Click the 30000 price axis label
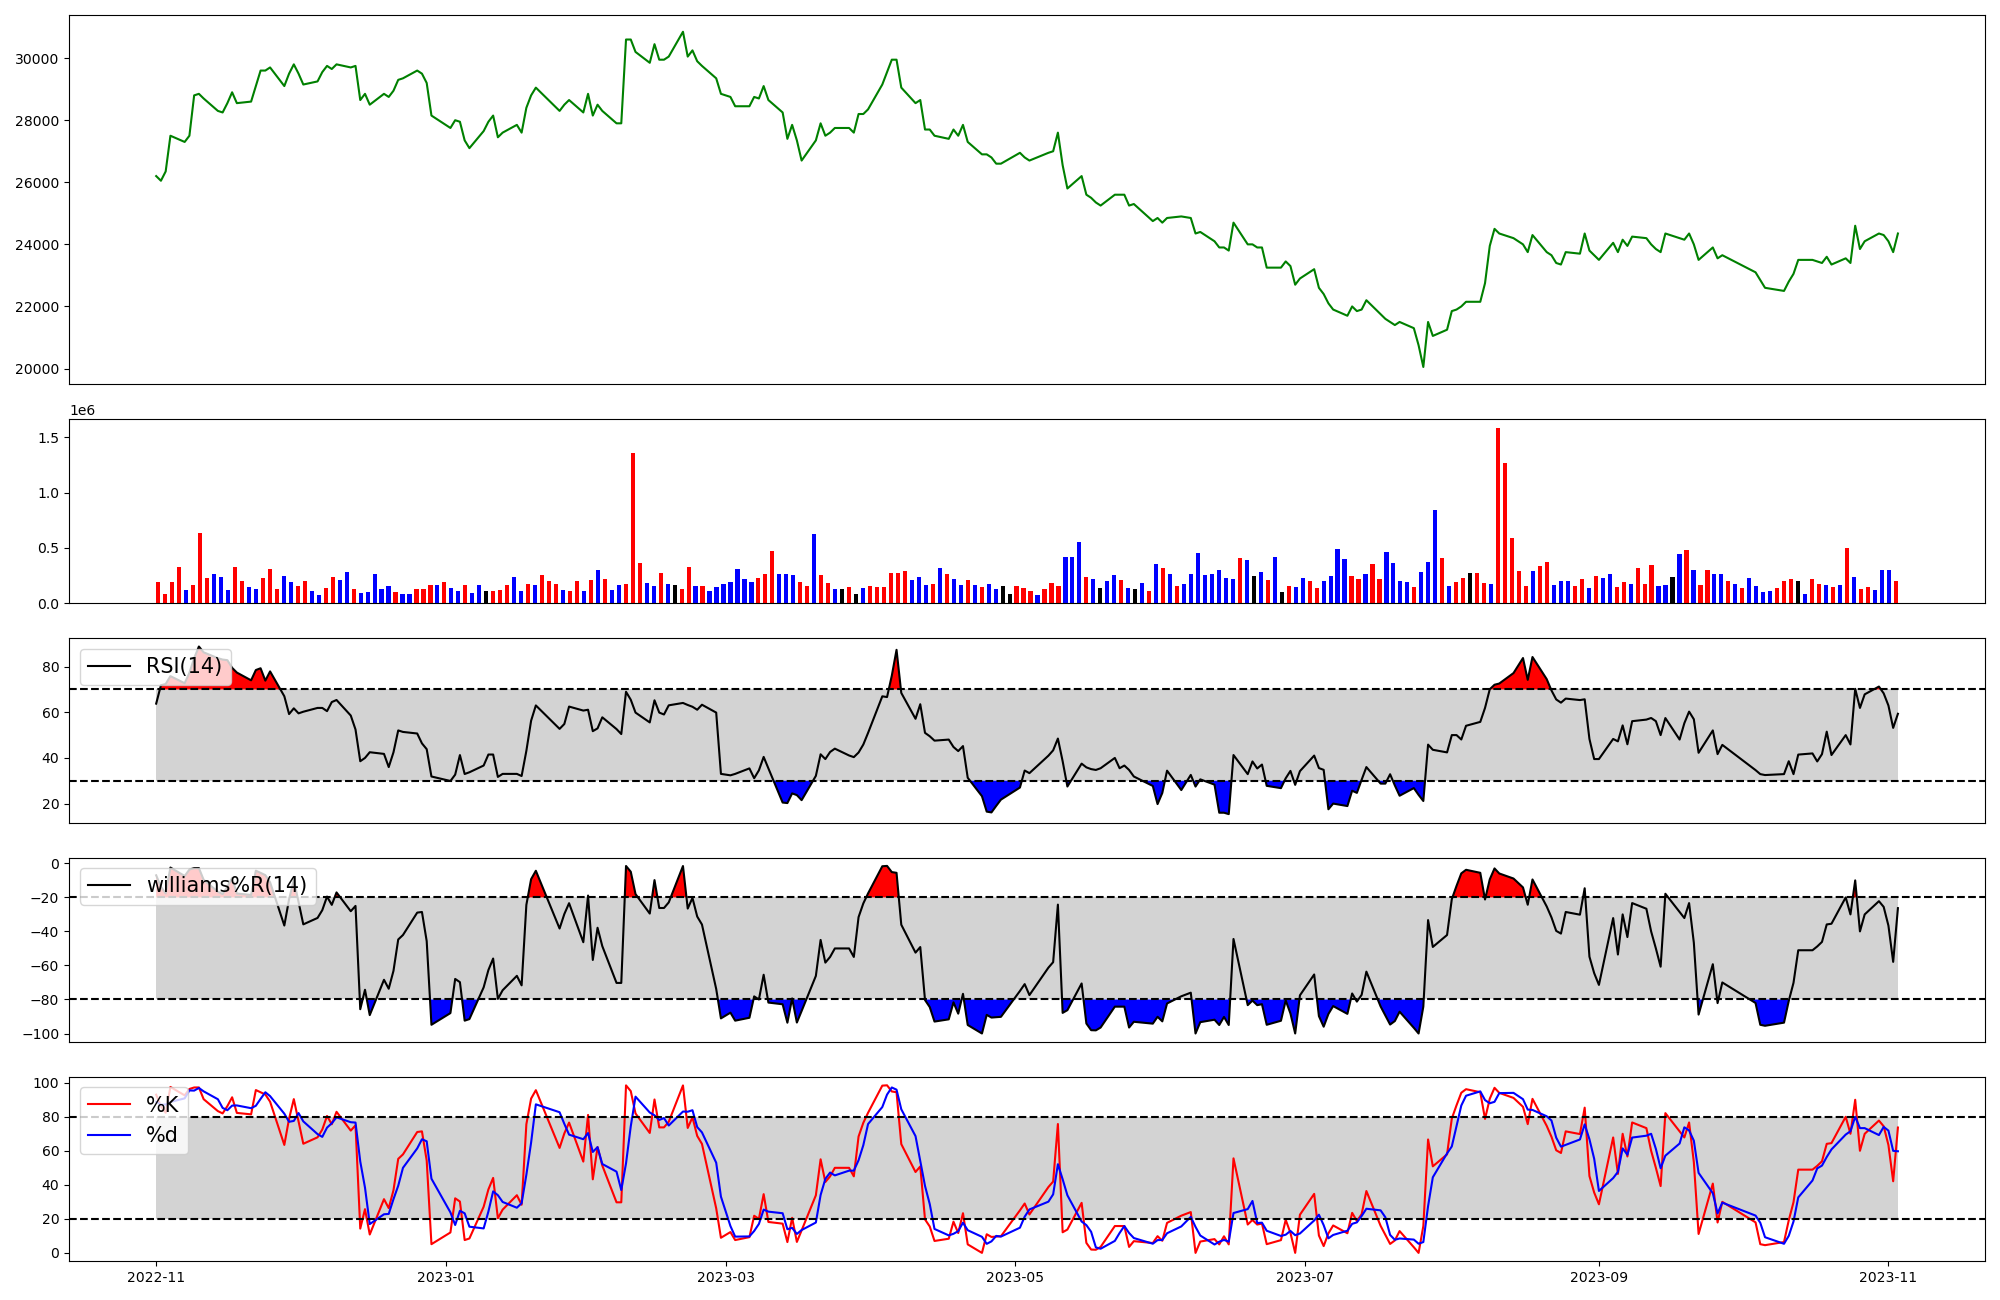This screenshot has height=1300, width=2000. pyautogui.click(x=36, y=59)
